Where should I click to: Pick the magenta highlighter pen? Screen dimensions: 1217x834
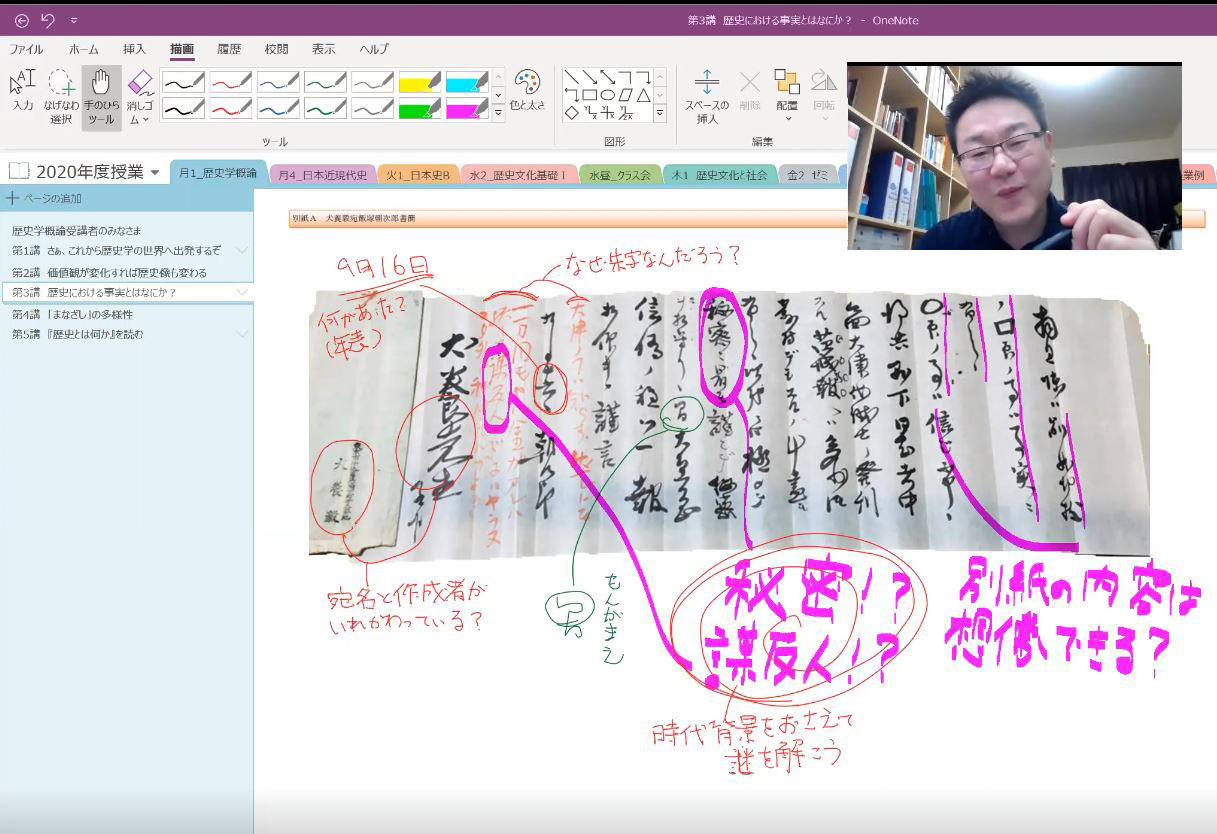click(467, 109)
